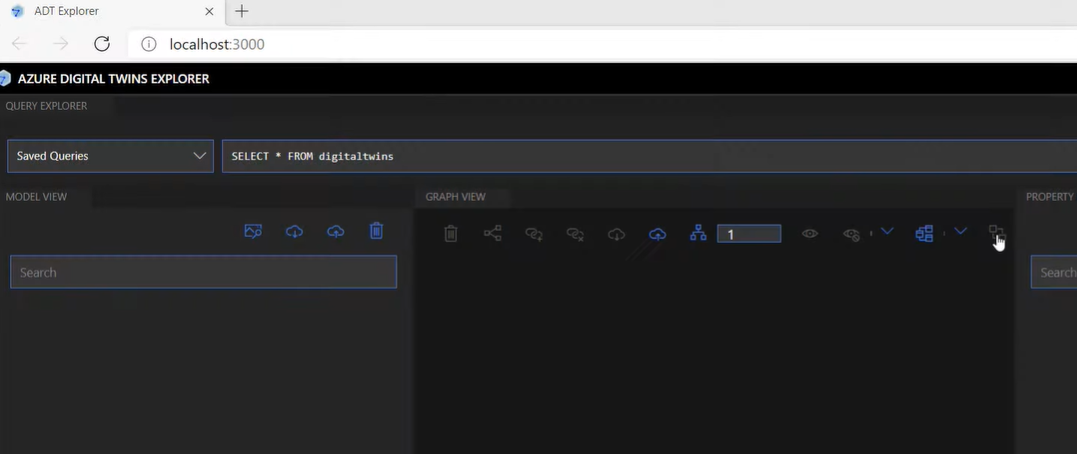The image size is (1077, 454).
Task: Toggle show all twins eye icon
Action: [810, 234]
